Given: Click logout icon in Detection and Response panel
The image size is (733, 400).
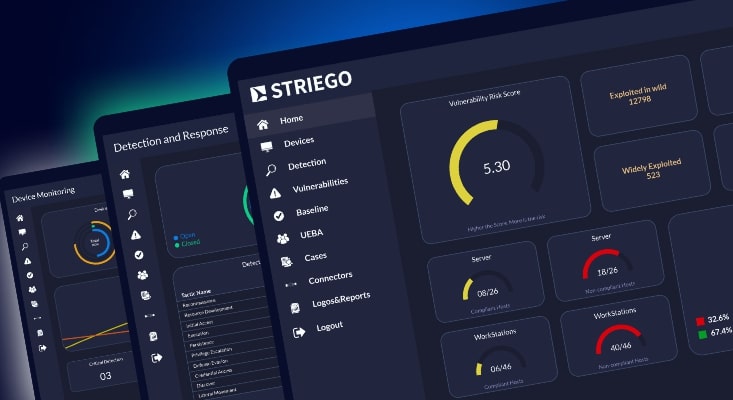Looking at the screenshot, I should point(157,357).
